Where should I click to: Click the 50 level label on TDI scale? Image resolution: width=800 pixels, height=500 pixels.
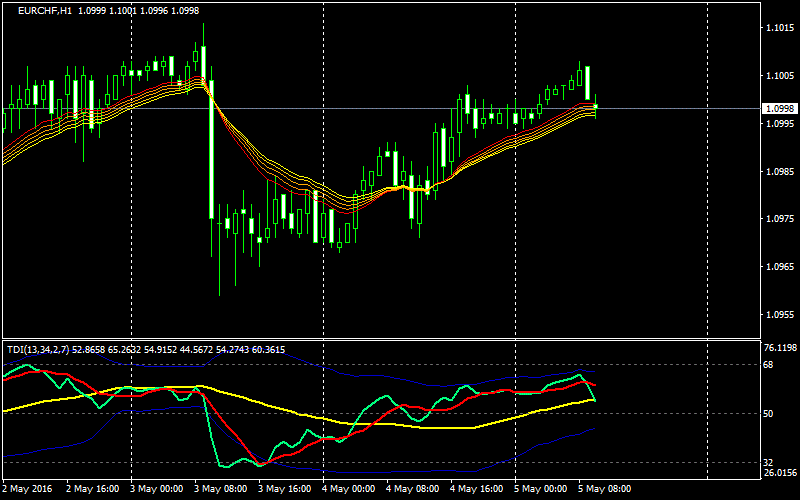pos(768,413)
